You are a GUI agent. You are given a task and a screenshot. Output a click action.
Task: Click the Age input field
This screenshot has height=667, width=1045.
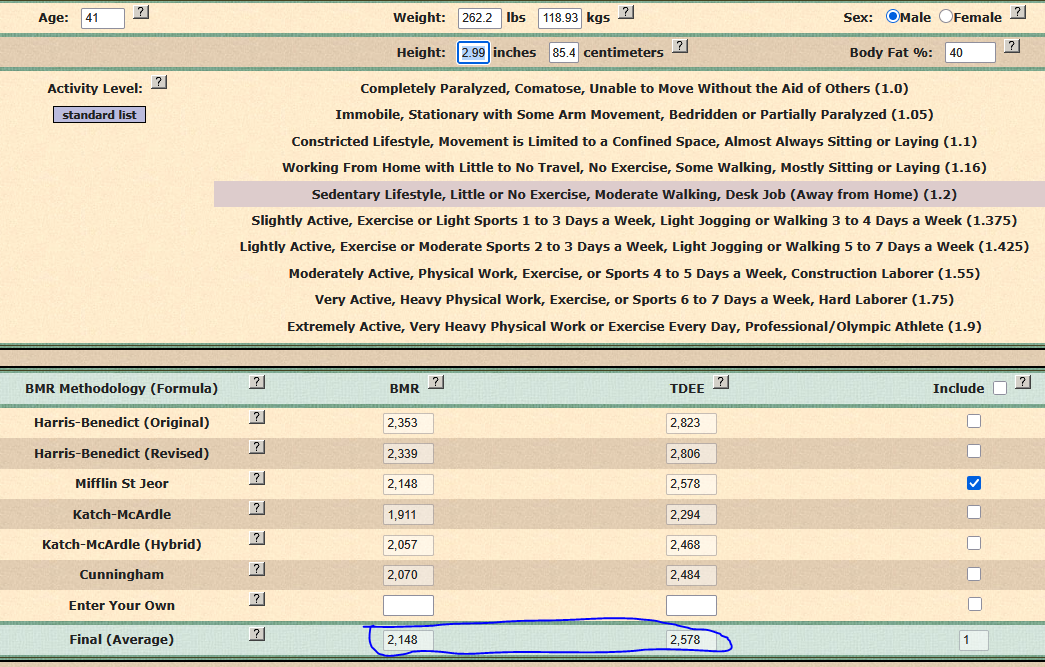coord(103,18)
